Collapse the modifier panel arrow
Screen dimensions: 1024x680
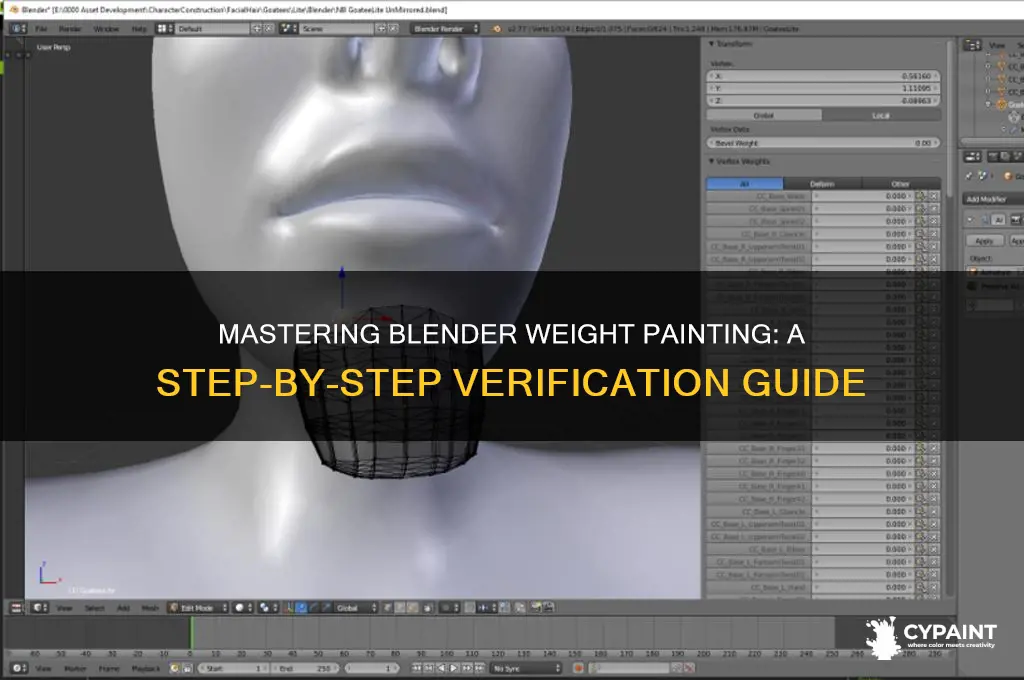970,220
